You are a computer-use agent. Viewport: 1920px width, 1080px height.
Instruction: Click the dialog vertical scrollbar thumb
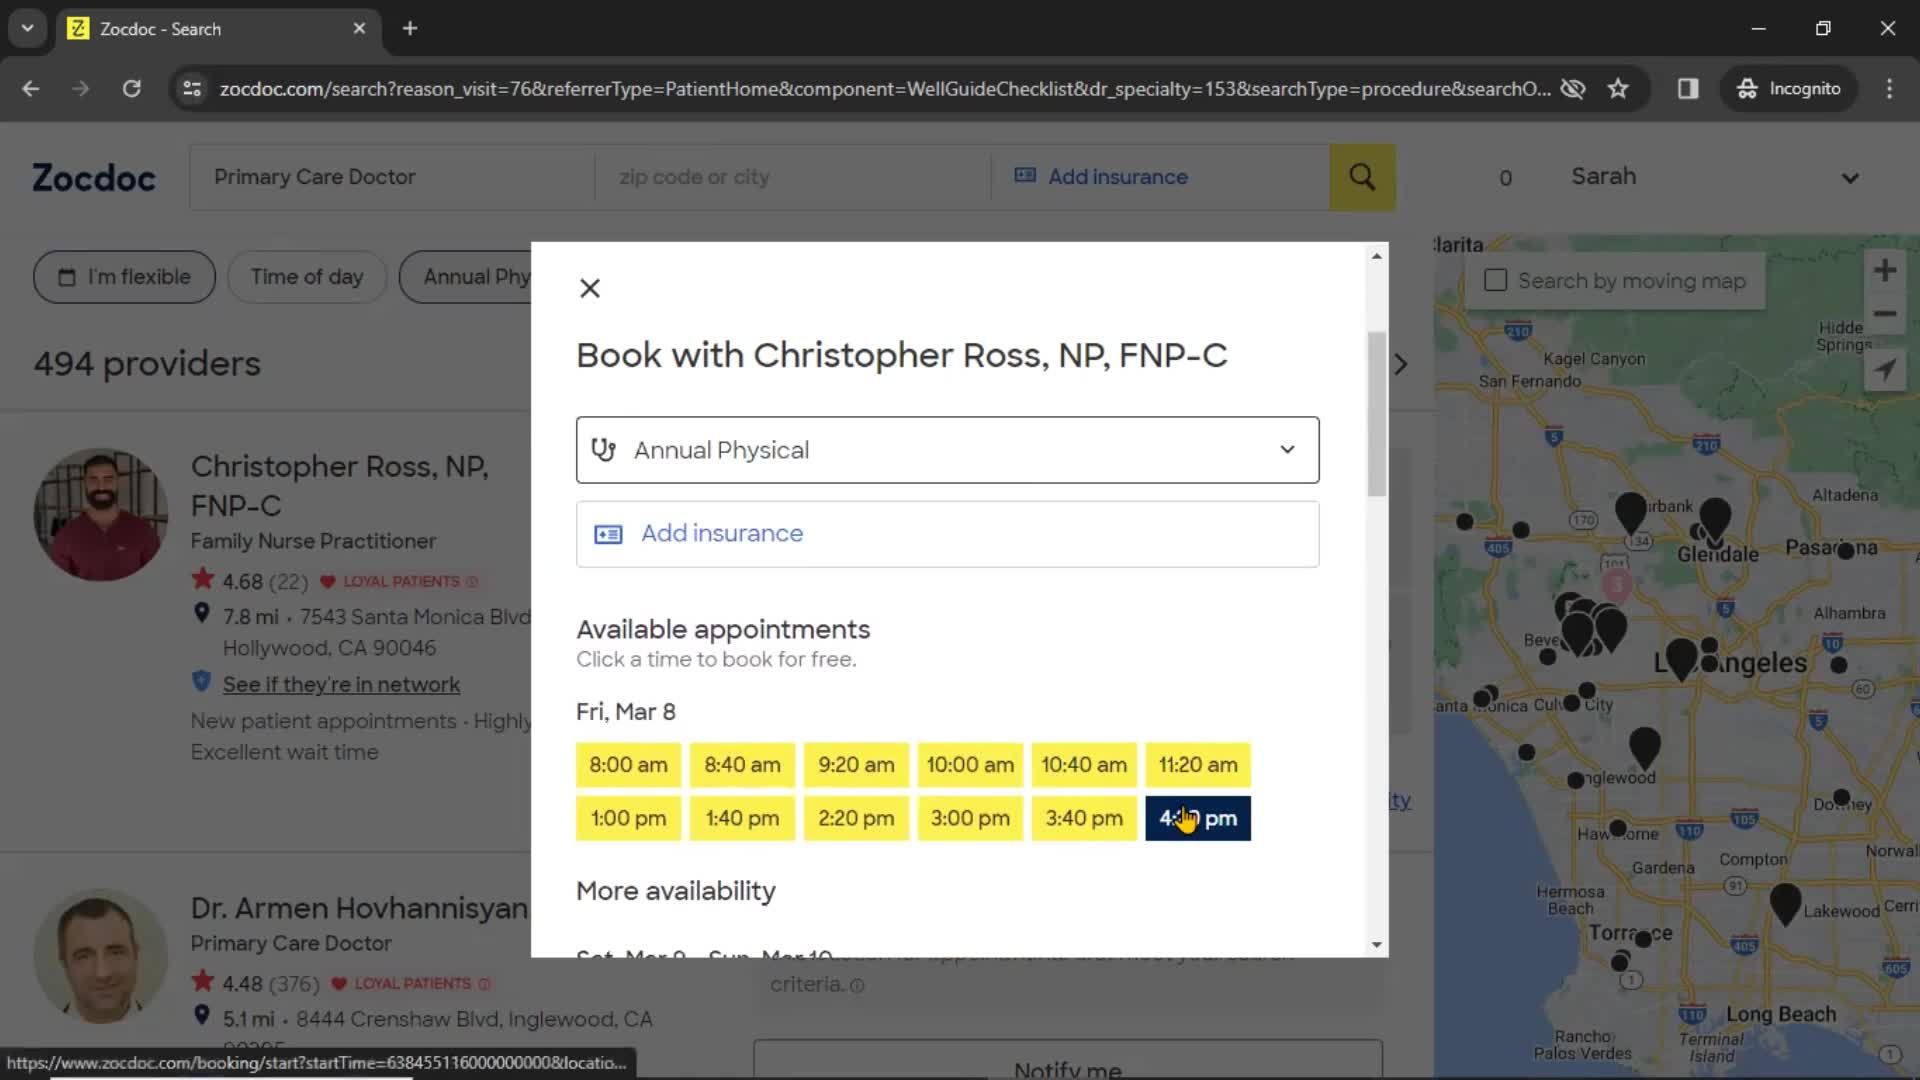click(x=1377, y=413)
